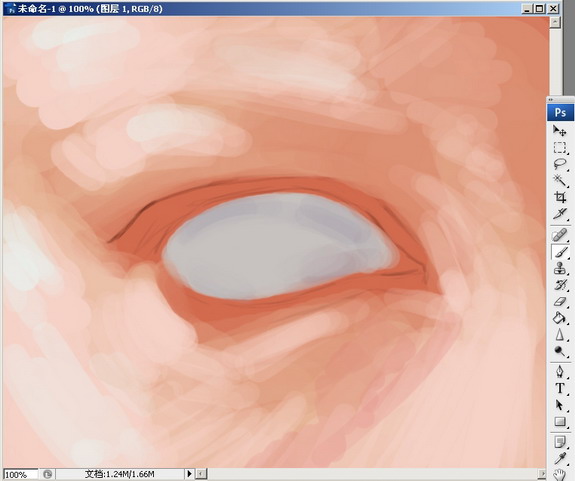Select the History Brush tool
Viewport: 575px width, 481px height.
point(560,285)
